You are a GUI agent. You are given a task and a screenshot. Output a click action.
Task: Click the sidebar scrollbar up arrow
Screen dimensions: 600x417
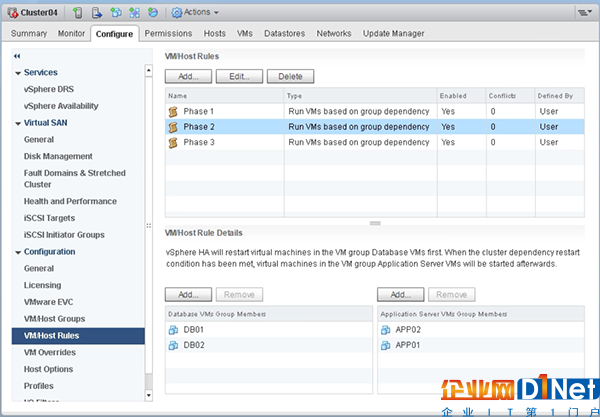[148, 71]
